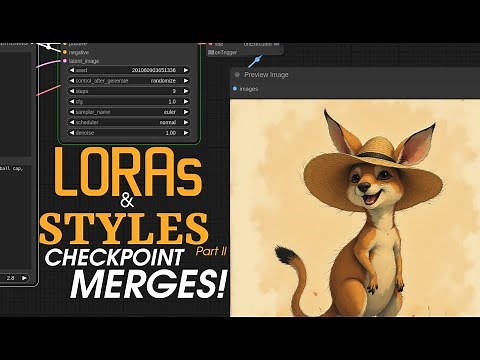480x360 pixels.
Task: Click the right arrow beside the 2.8 value
Action: coord(24,278)
